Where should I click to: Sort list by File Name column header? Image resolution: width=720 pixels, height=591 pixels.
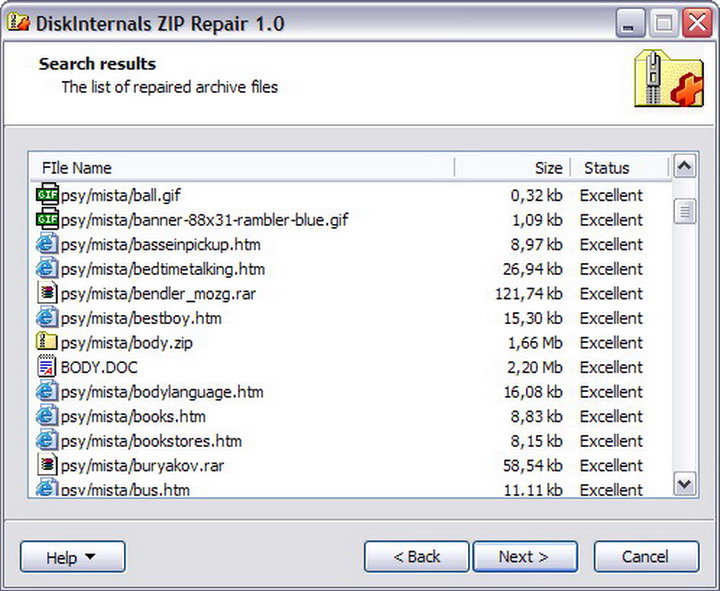point(242,168)
